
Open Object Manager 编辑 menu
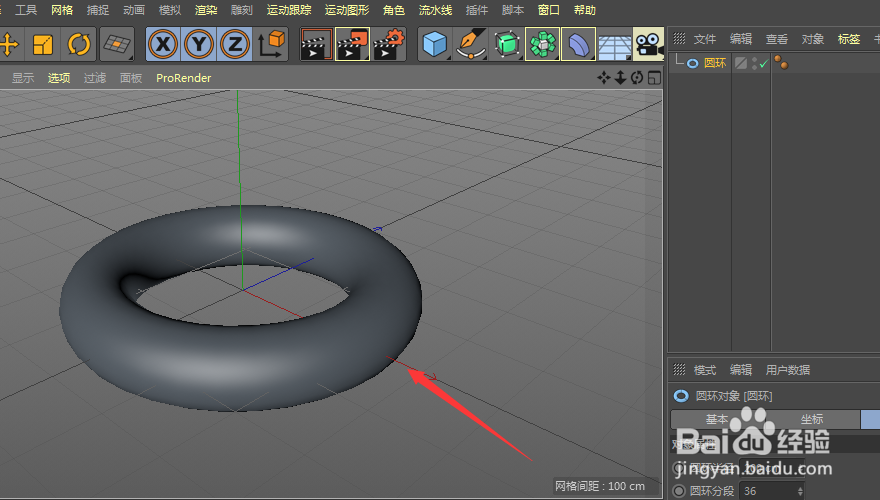[741, 39]
